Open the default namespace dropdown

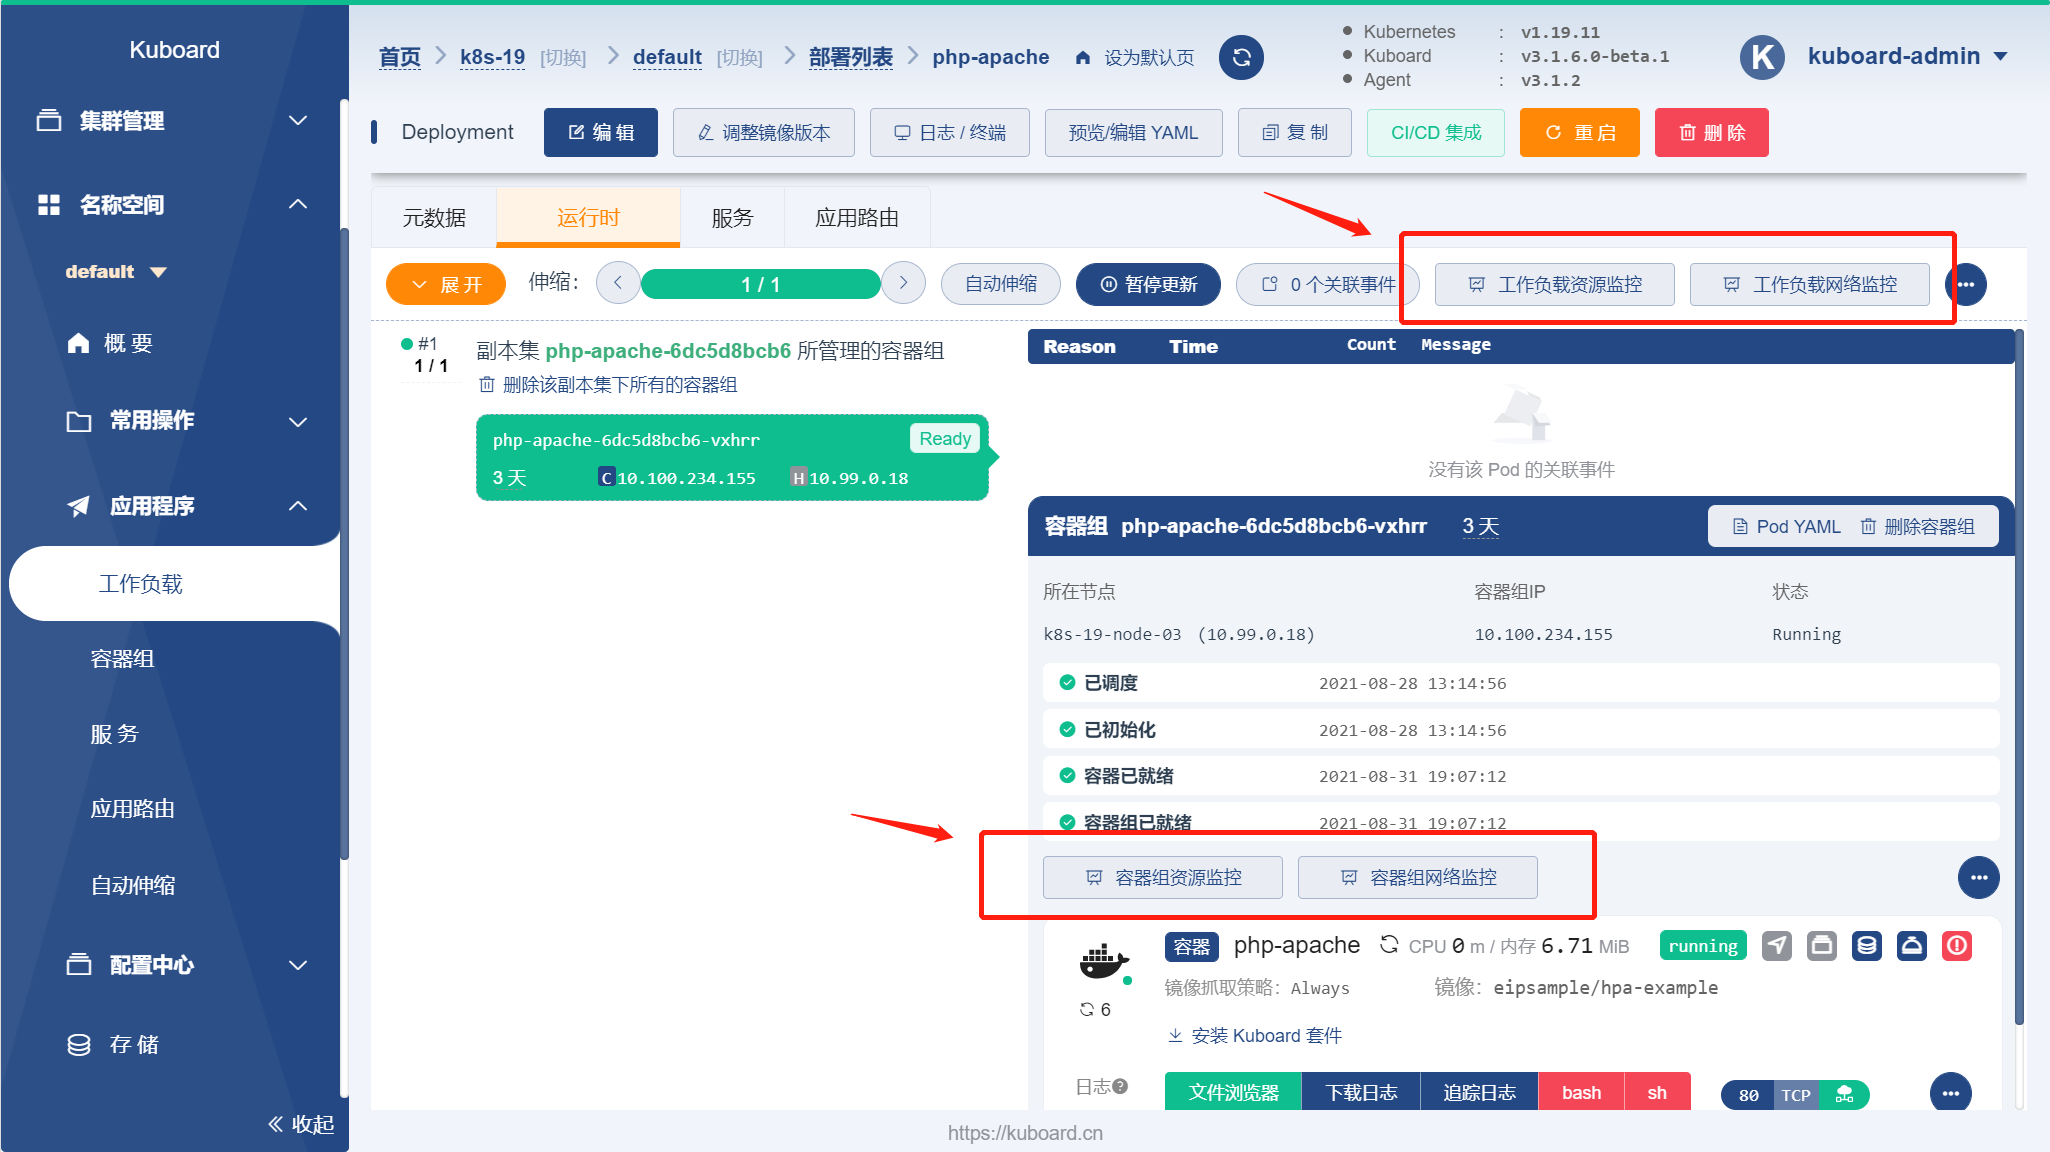(x=116, y=272)
